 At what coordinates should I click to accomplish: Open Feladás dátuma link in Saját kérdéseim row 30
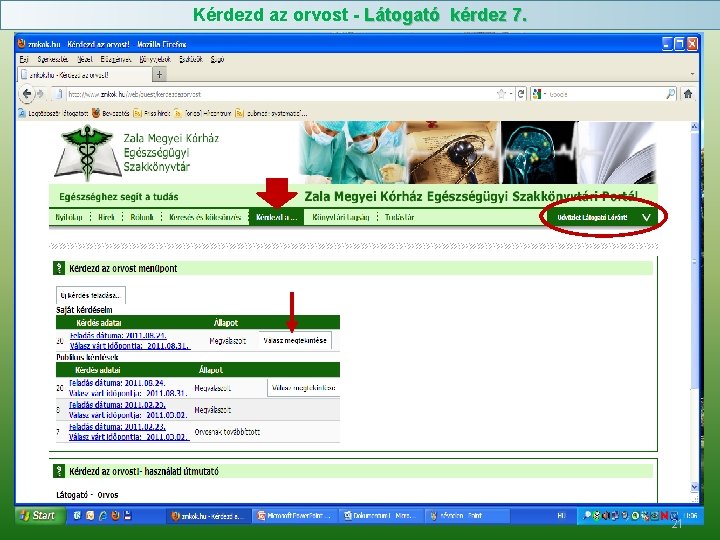pyautogui.click(x=118, y=335)
